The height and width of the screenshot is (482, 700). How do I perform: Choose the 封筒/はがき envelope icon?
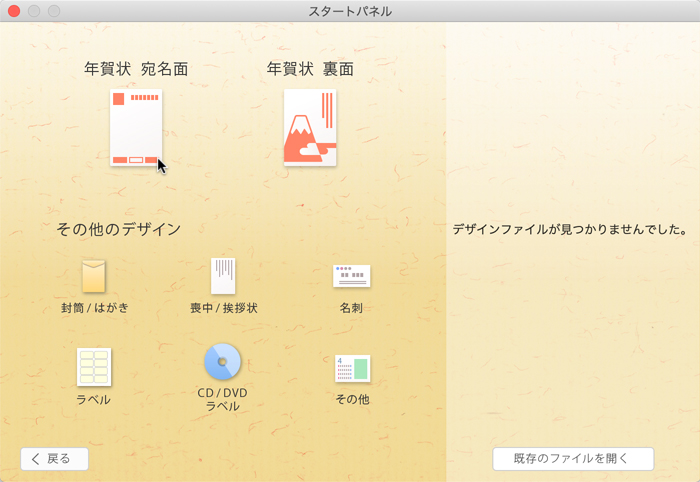click(x=94, y=276)
